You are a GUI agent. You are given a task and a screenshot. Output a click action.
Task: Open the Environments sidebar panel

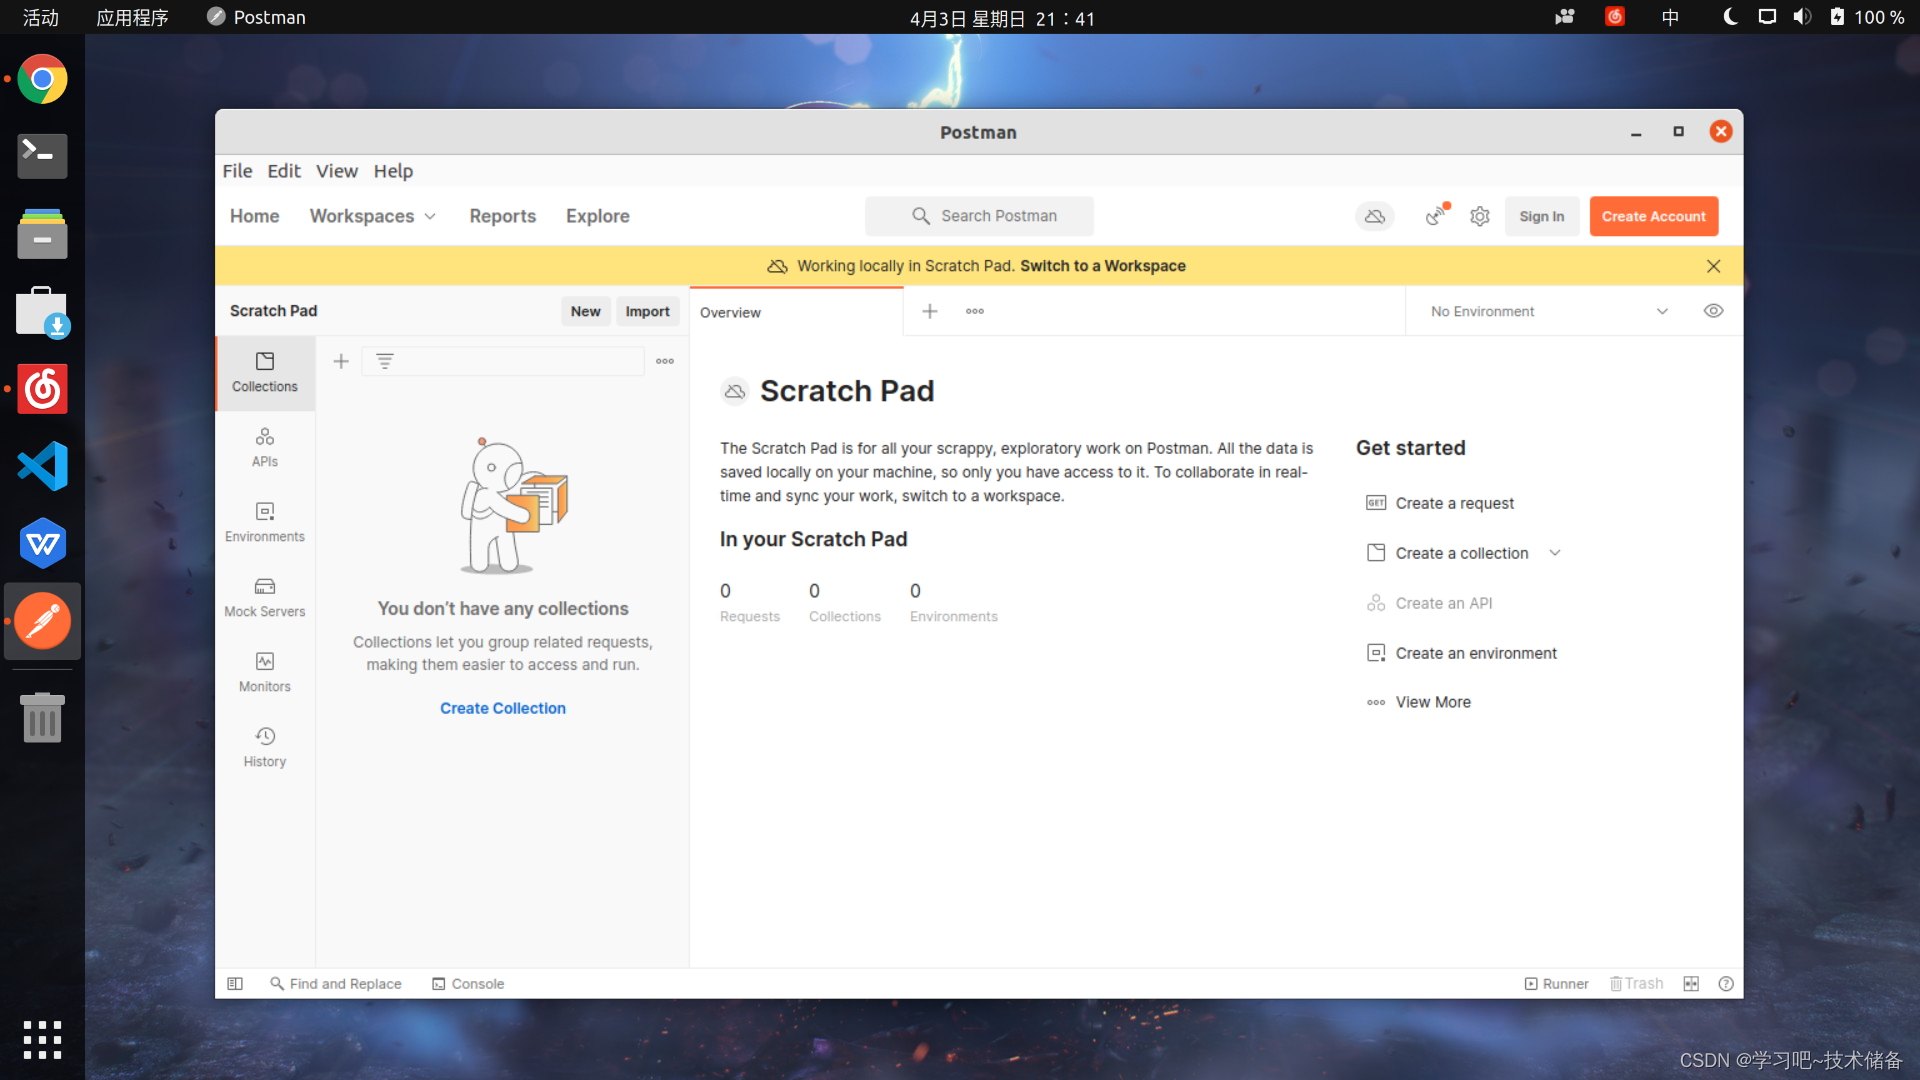tap(265, 522)
